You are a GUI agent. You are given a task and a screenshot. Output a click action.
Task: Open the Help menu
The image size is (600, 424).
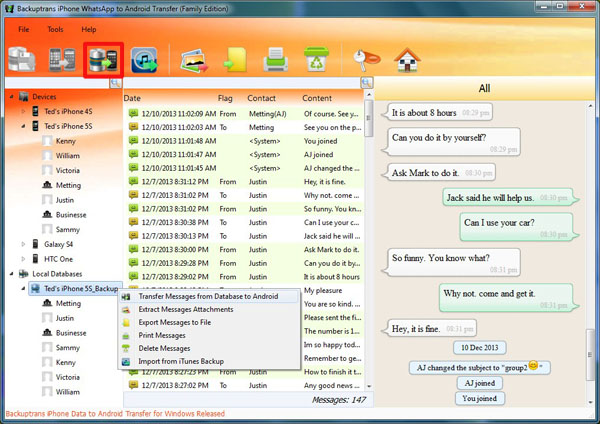tap(89, 29)
